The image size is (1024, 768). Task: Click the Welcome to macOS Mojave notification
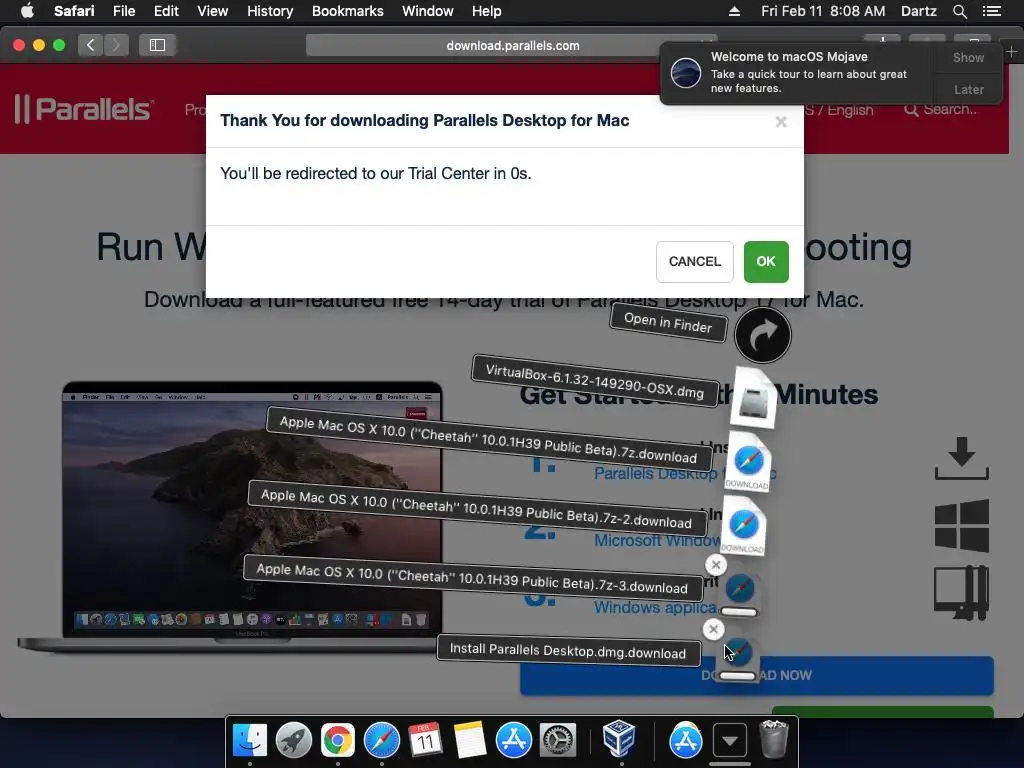(797, 72)
